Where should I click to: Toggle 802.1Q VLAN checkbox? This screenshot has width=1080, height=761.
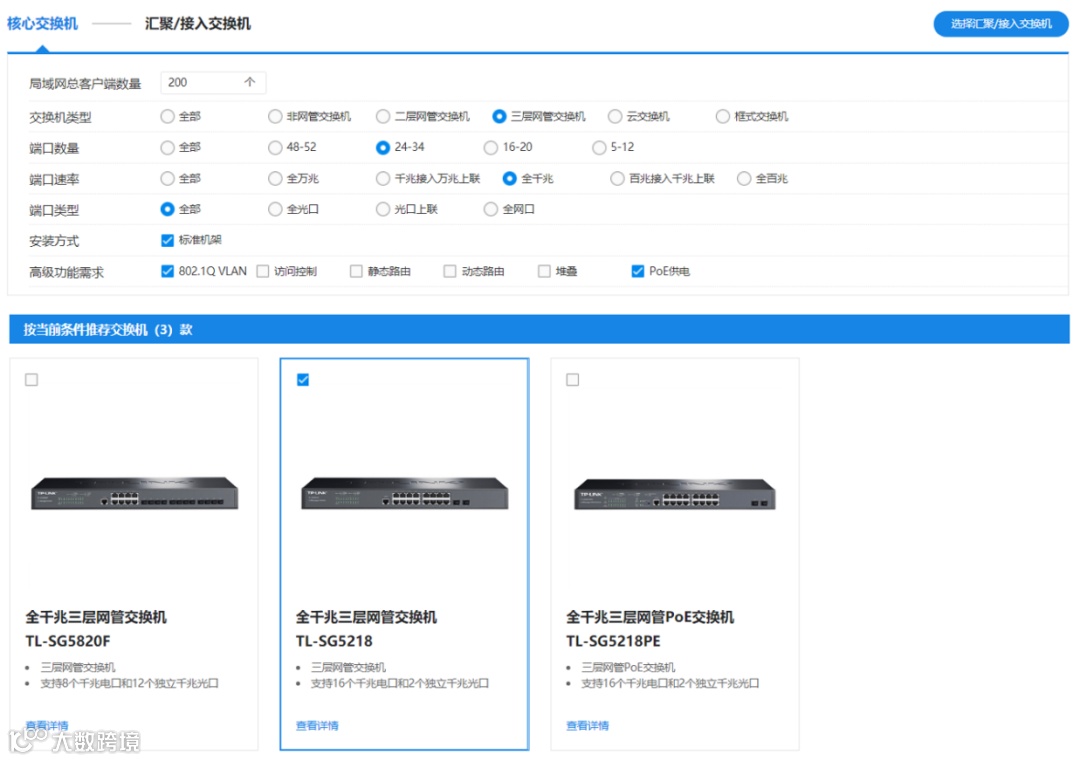167,271
